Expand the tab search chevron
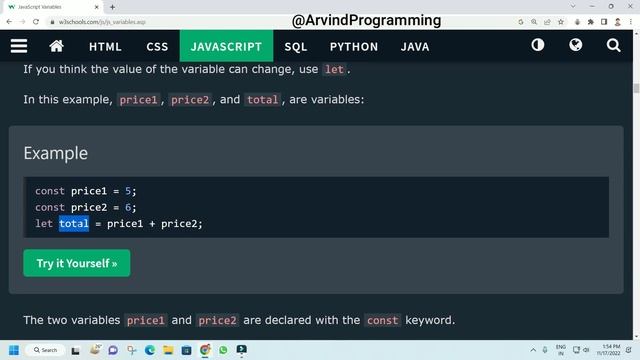Screen dimensions: 640x360 point(573,6)
